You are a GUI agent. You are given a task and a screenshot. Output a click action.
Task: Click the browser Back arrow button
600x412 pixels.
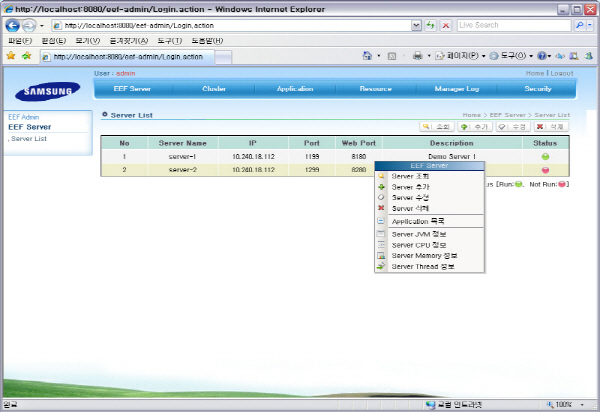(13, 24)
